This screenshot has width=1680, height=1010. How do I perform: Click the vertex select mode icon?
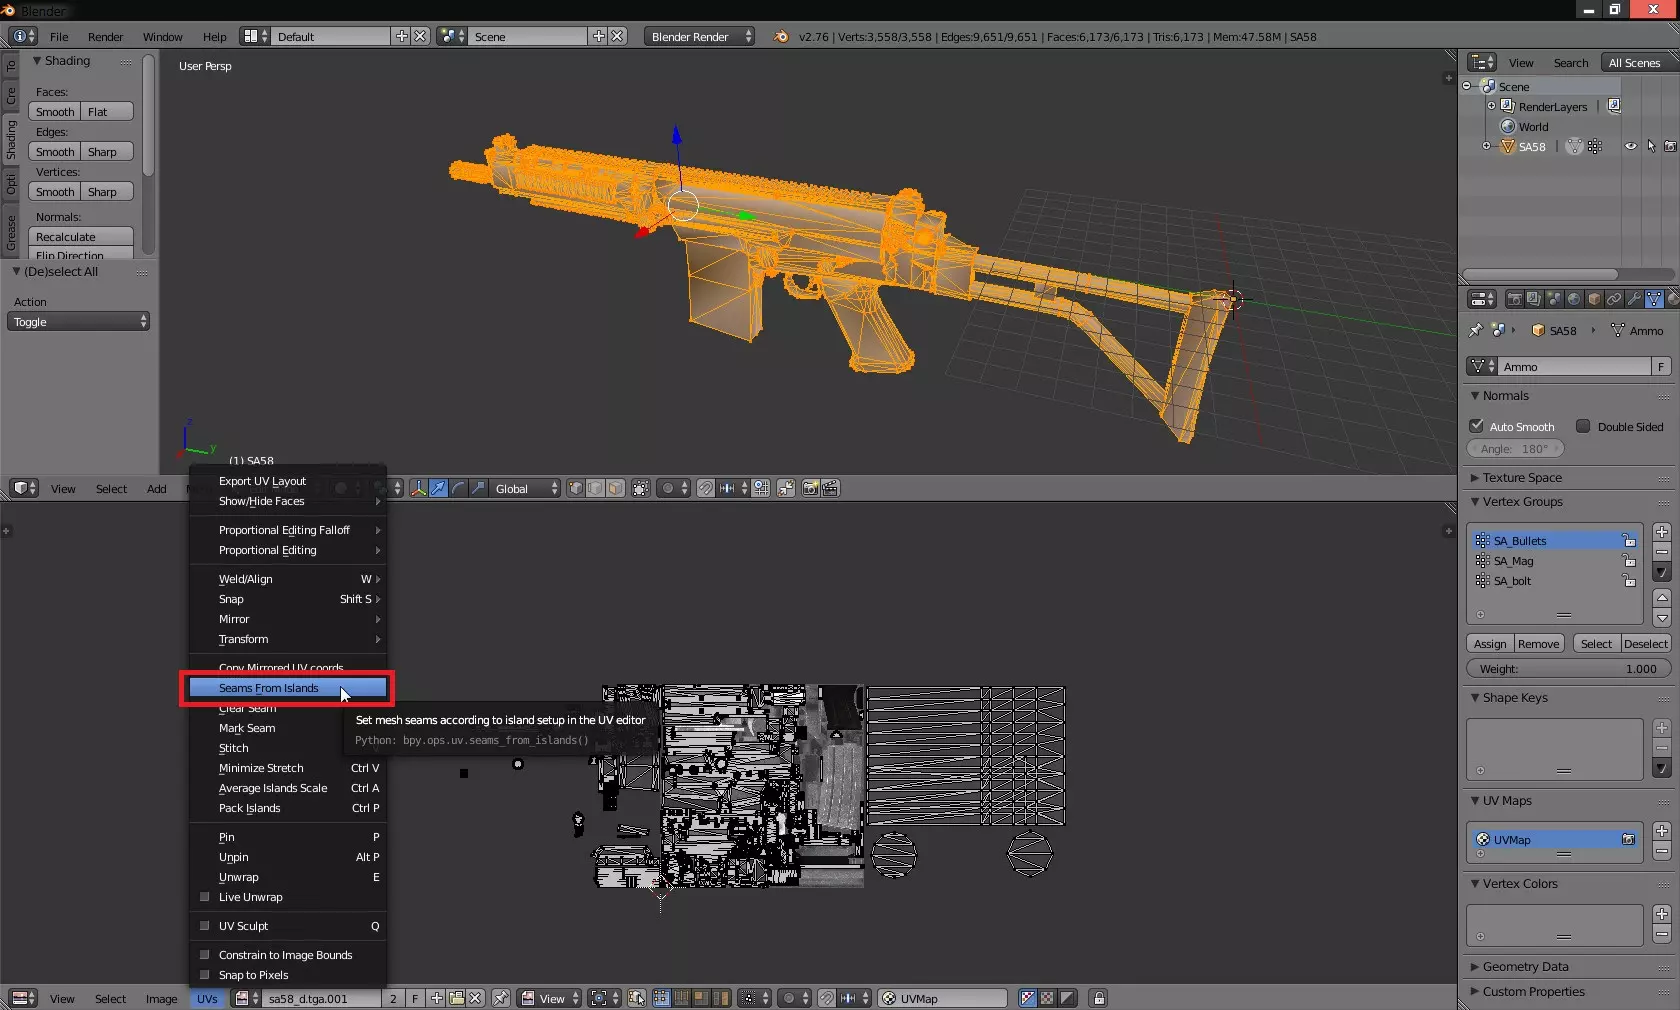575,488
